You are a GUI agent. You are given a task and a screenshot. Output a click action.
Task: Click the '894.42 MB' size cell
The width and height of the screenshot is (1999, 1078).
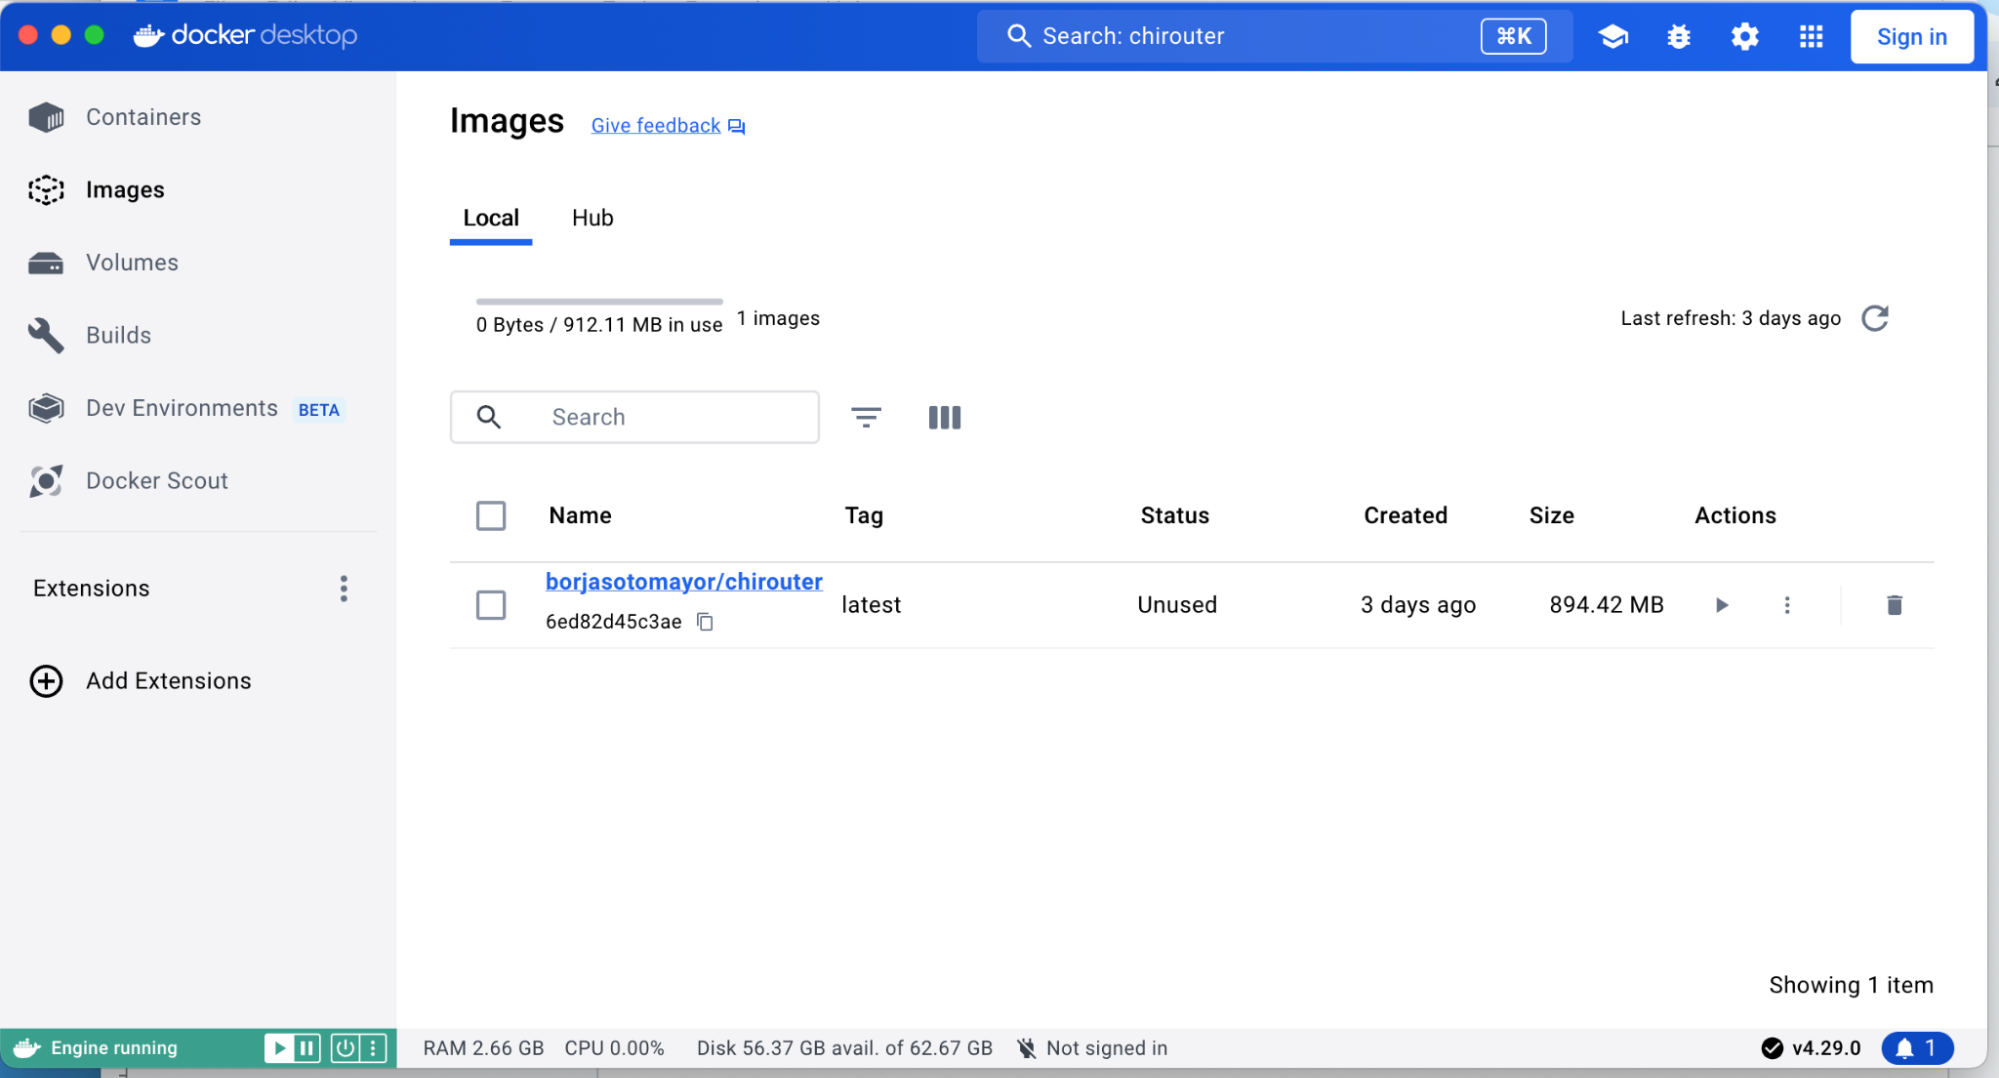point(1606,605)
